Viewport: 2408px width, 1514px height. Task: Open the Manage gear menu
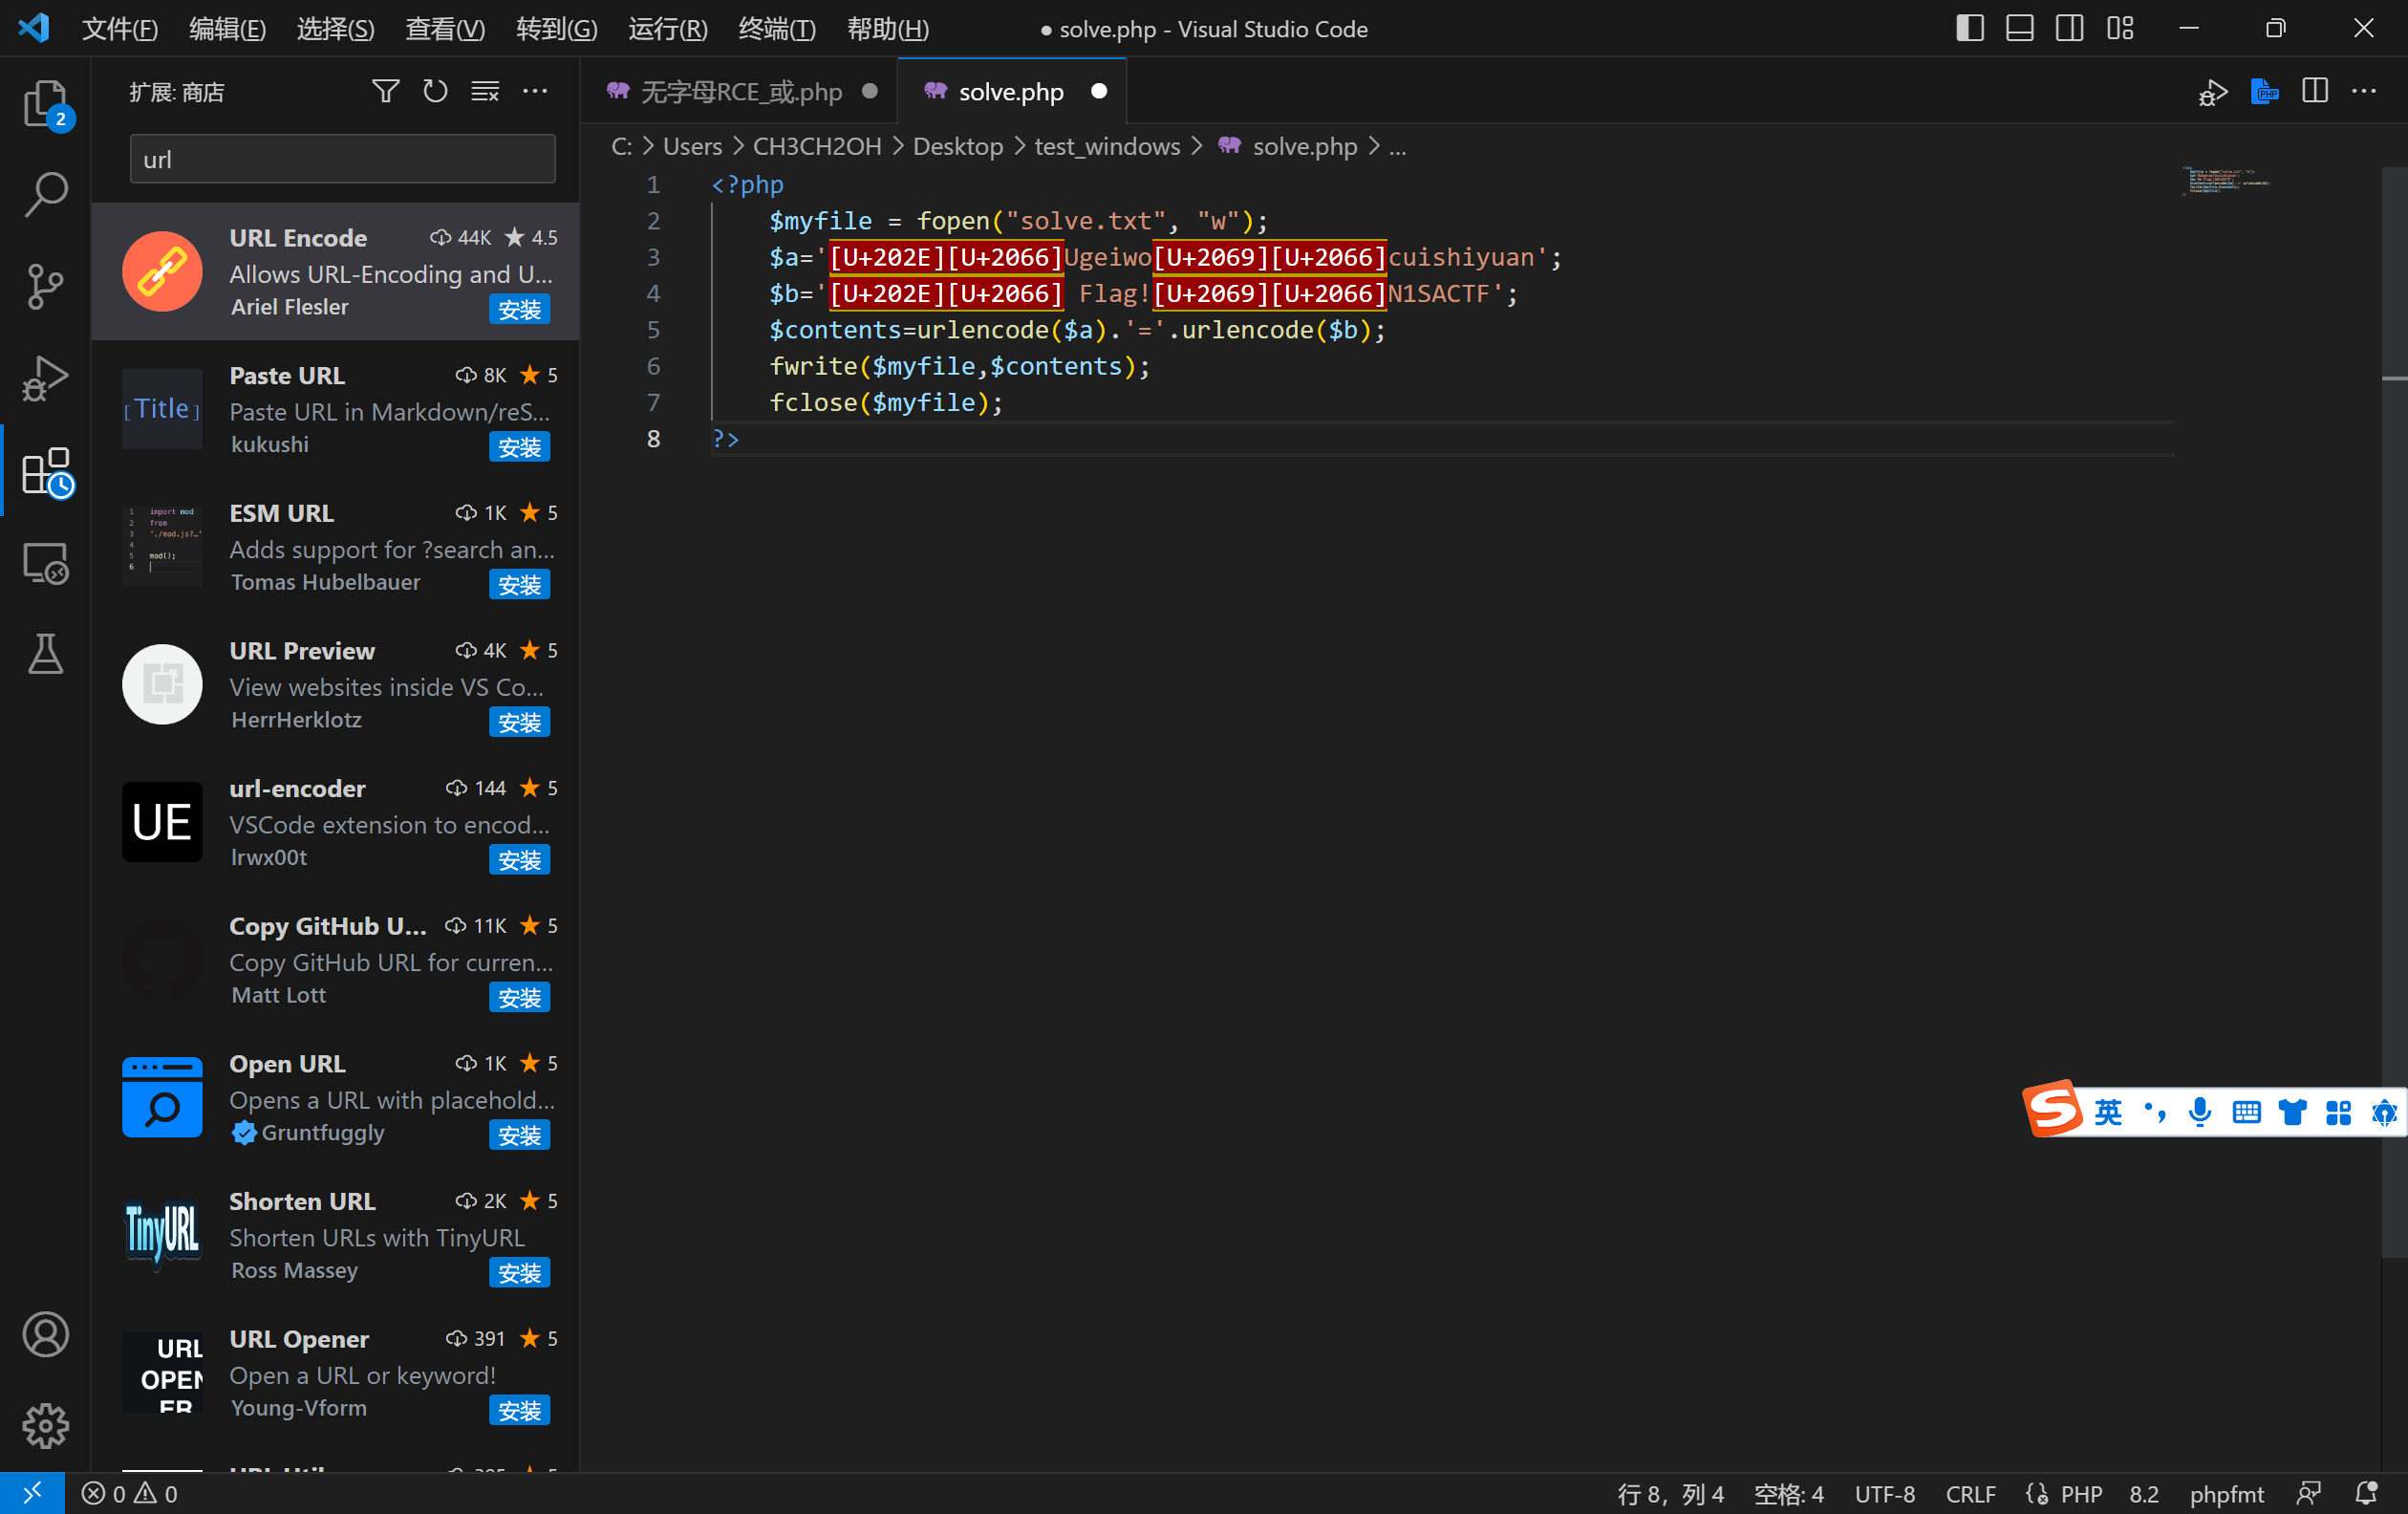click(x=46, y=1427)
